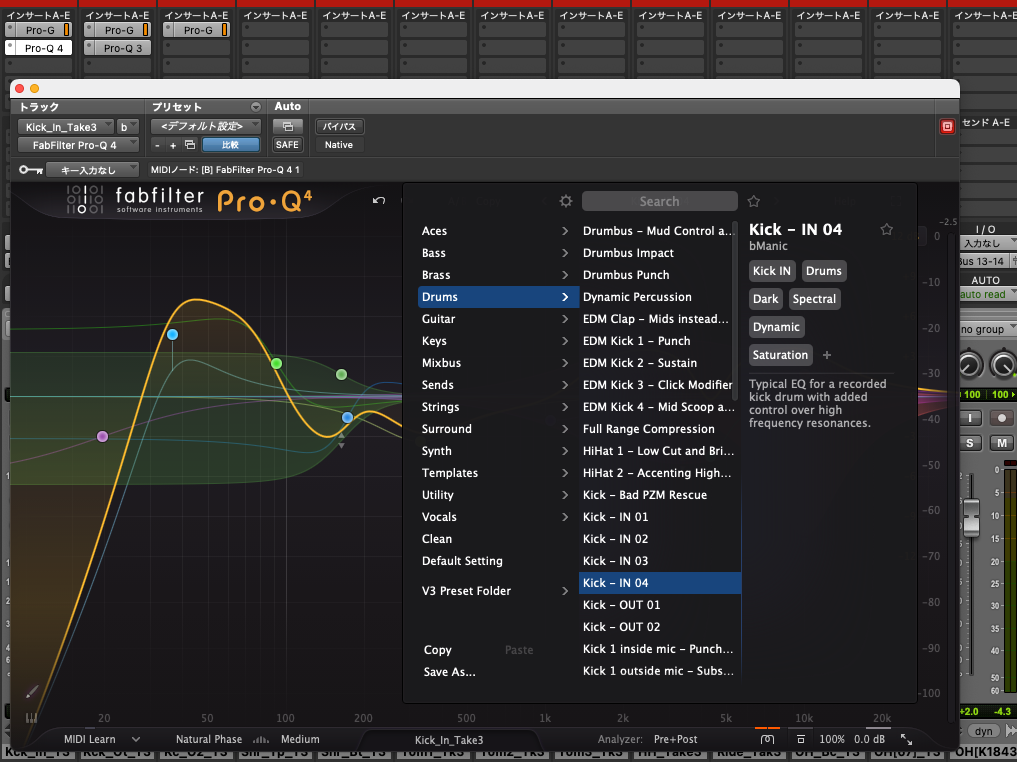Select the purple EQ band node
This screenshot has width=1017, height=762.
click(x=102, y=436)
